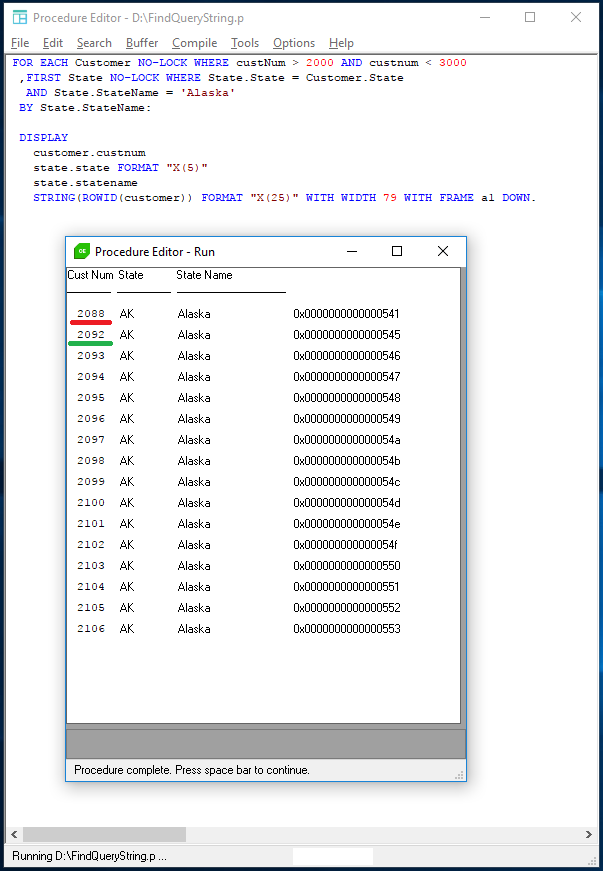Click the horizontal scrollbar left arrow
The height and width of the screenshot is (871, 603).
click(x=14, y=834)
